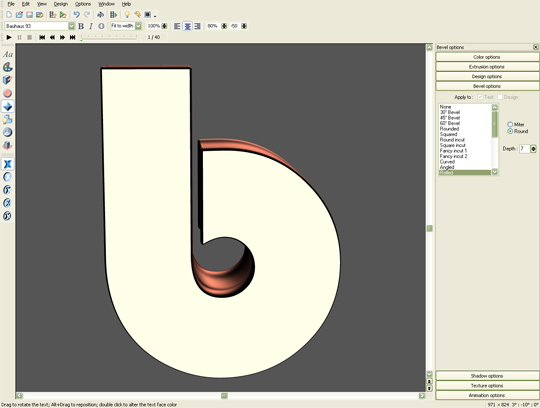This screenshot has height=408, width=540.
Task: Click the animation frame timeline slider
Action: point(109,37)
